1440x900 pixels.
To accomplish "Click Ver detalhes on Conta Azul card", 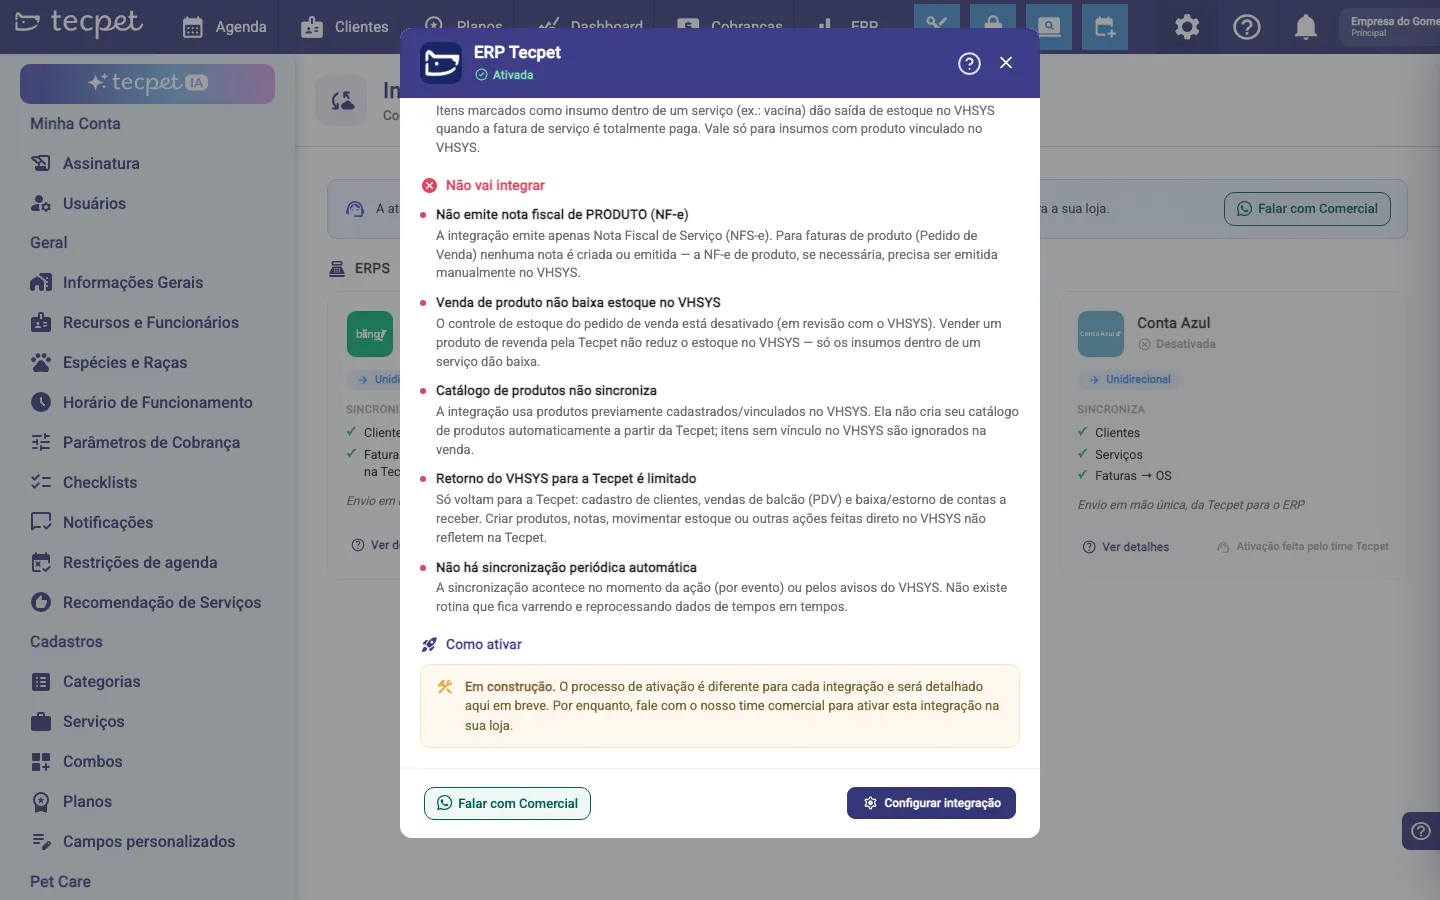I will [1126, 547].
